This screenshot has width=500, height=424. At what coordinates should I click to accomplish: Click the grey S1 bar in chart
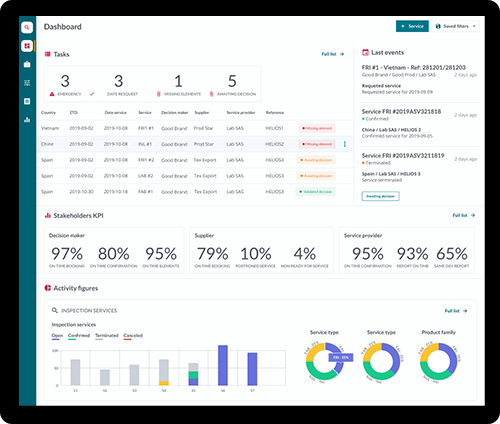pos(75,372)
